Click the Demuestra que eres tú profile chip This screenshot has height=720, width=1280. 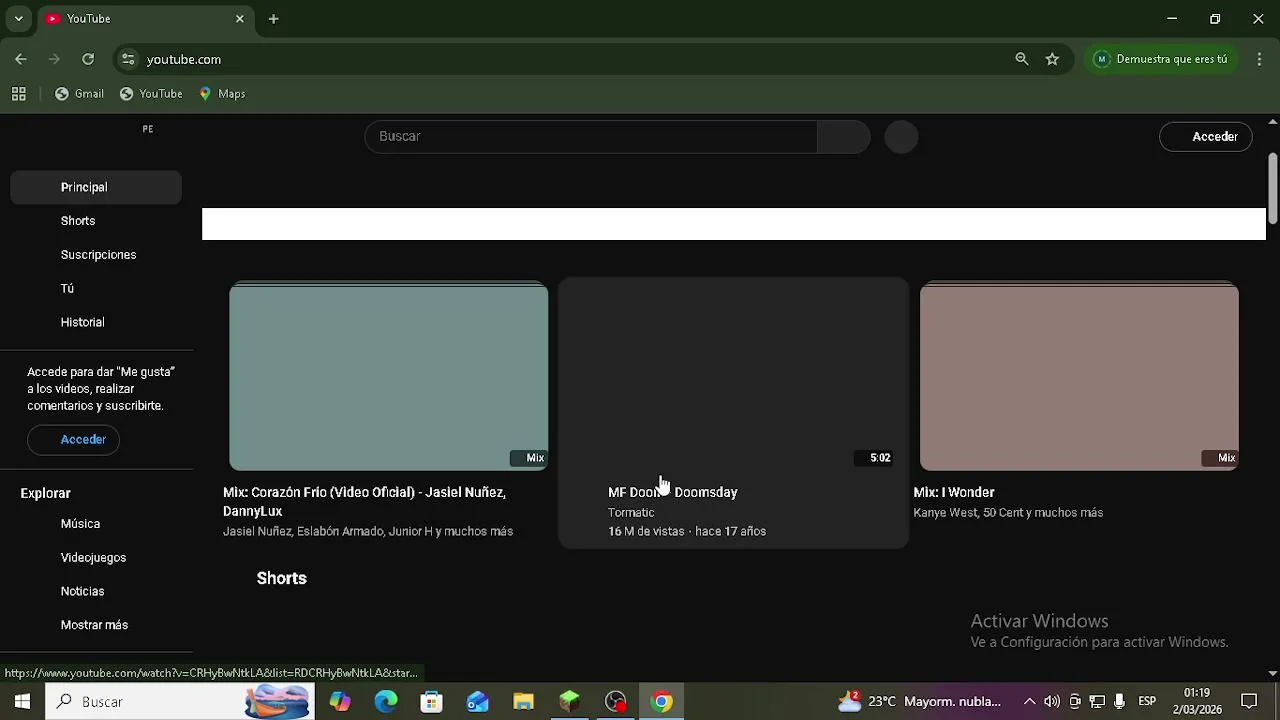tap(1161, 59)
